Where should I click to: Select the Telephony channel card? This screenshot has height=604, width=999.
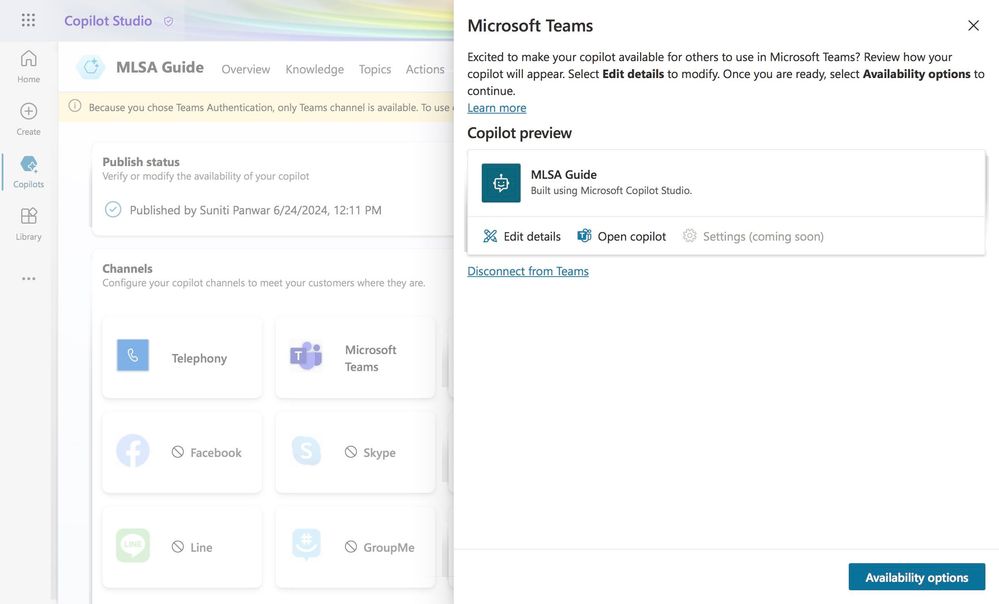point(182,358)
